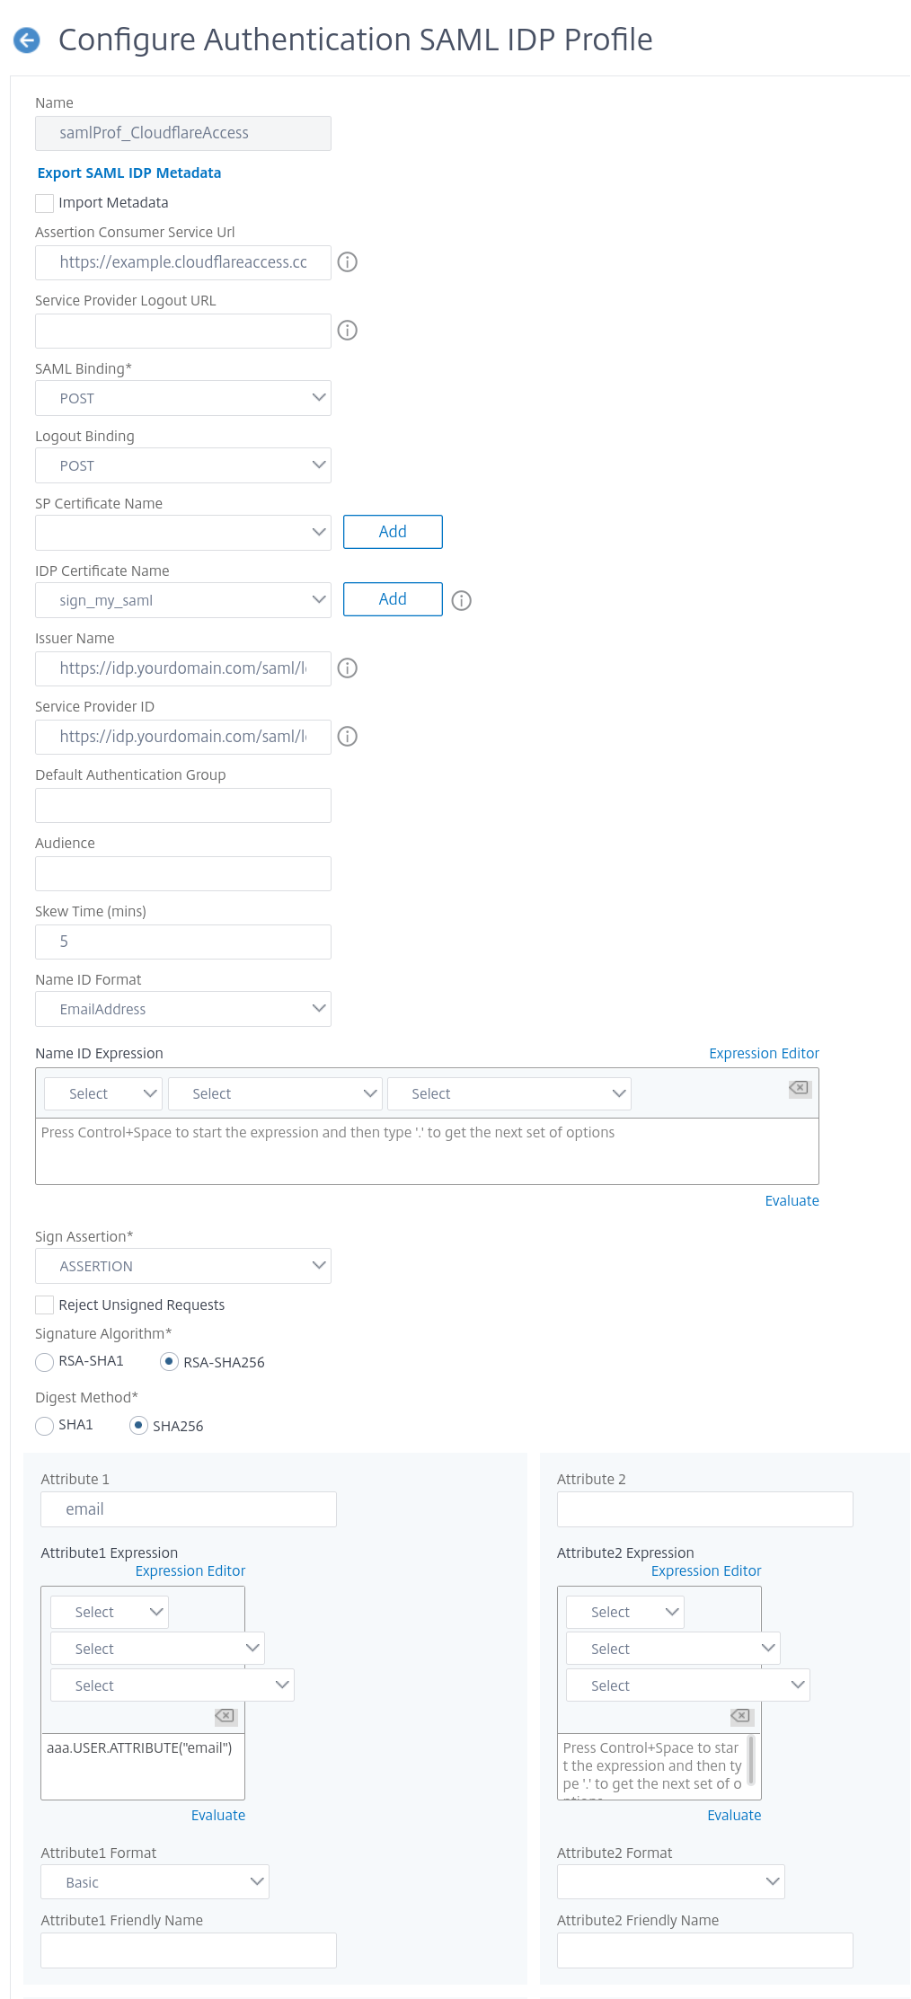Open the info tooltip for Service Provider ID
Image resolution: width=911 pixels, height=1999 pixels.
(348, 737)
